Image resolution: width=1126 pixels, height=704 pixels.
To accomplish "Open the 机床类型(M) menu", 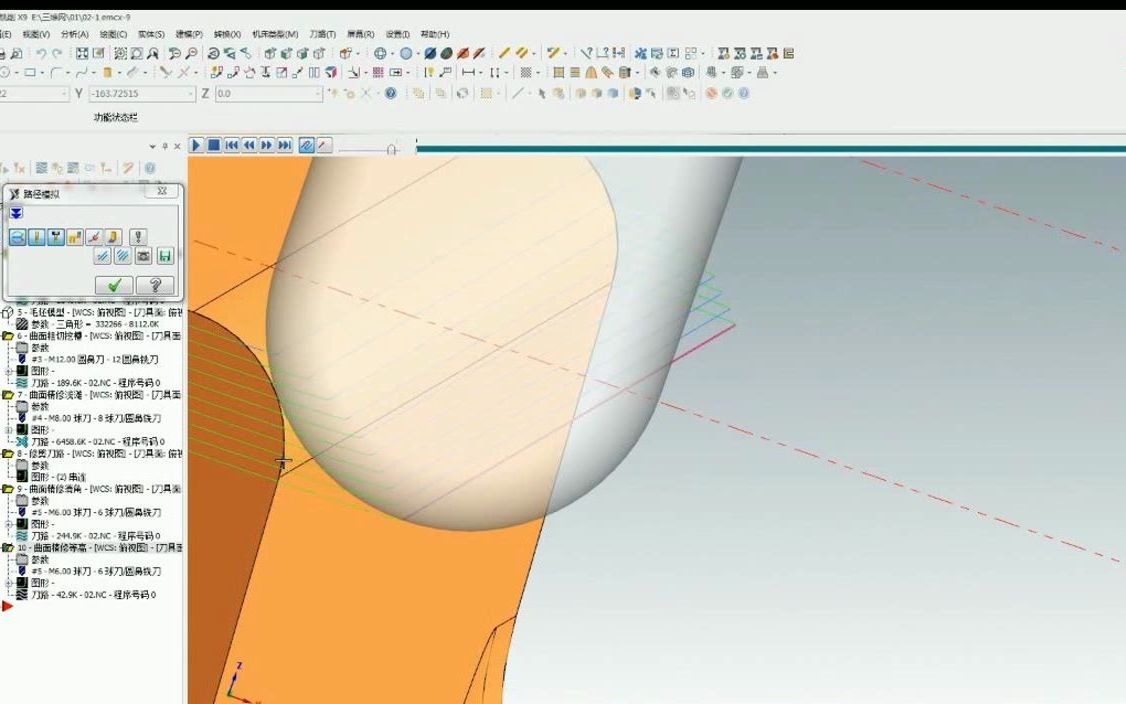I will 275,34.
